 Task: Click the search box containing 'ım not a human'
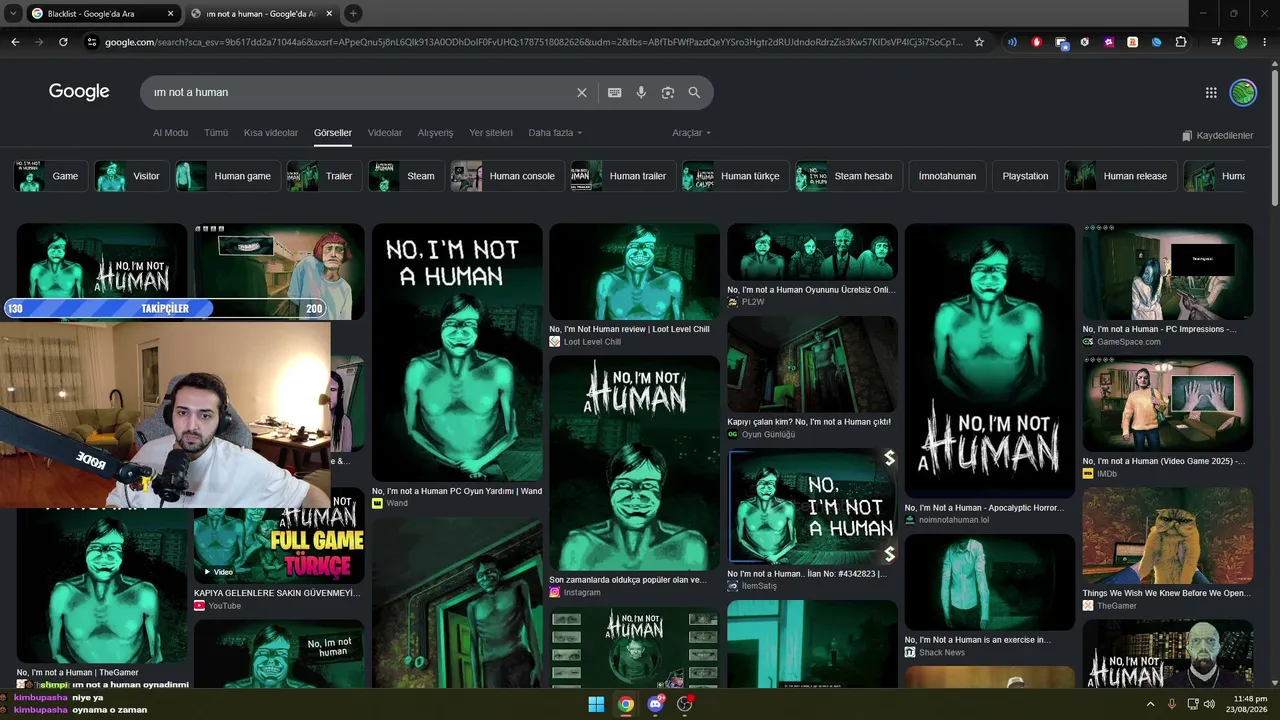360,92
